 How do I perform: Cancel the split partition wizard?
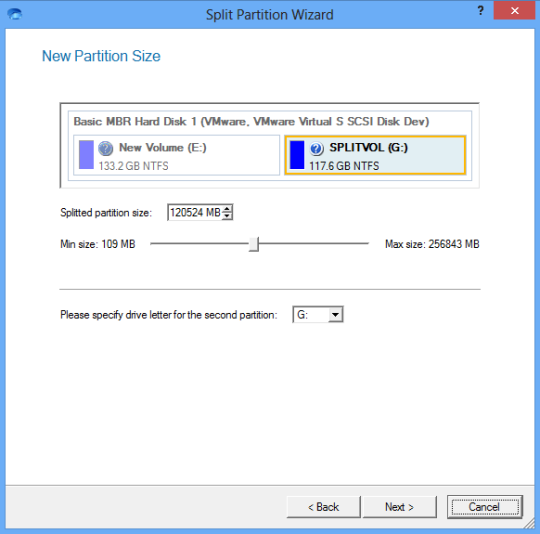[x=485, y=507]
